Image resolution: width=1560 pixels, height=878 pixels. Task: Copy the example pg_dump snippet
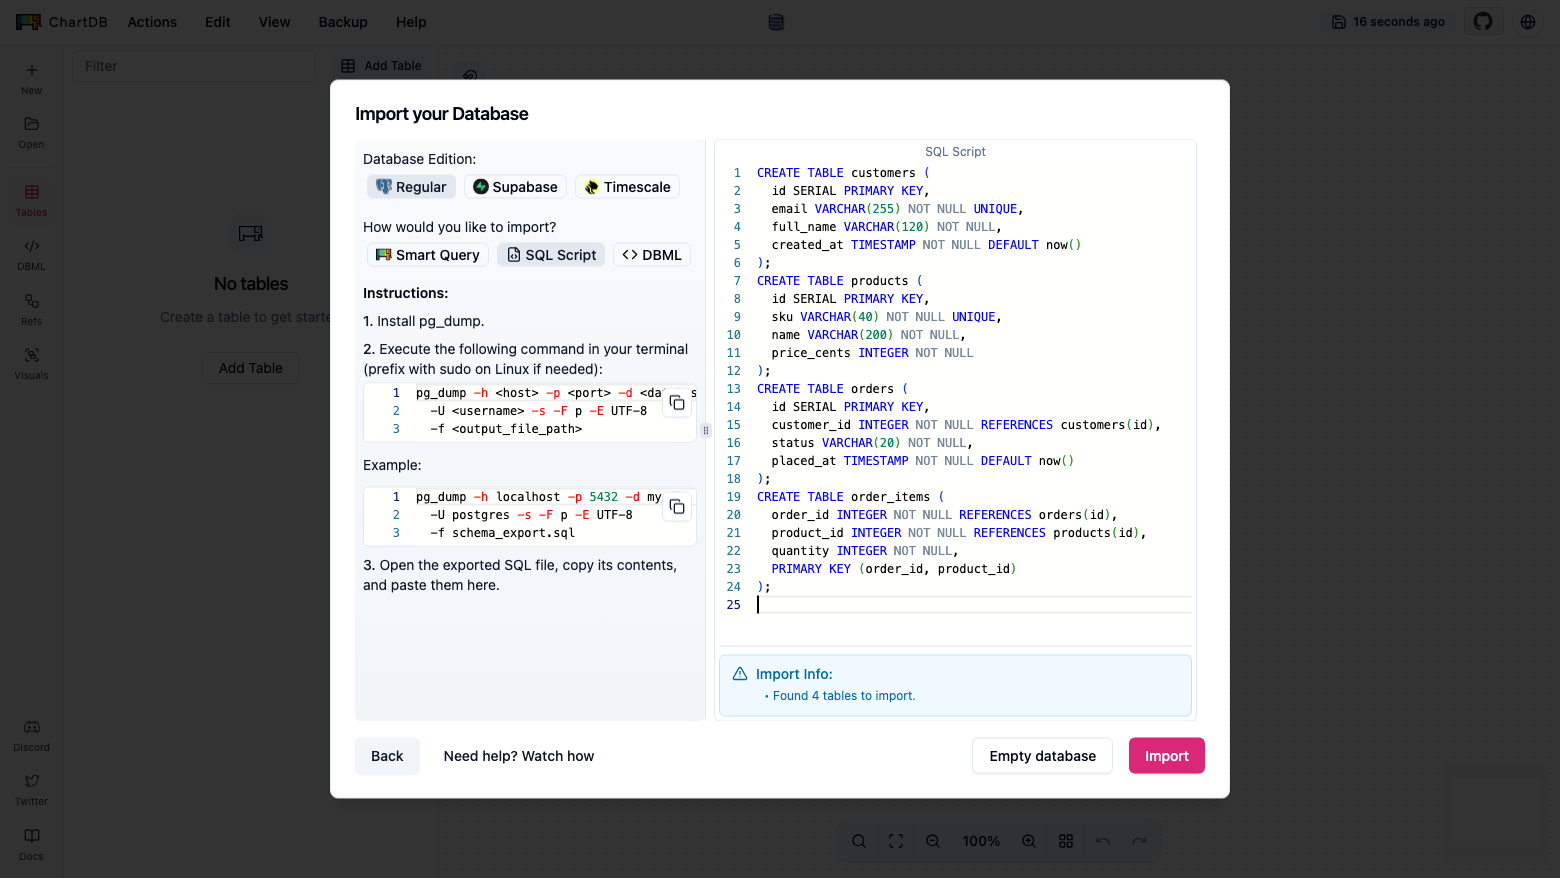tap(677, 507)
